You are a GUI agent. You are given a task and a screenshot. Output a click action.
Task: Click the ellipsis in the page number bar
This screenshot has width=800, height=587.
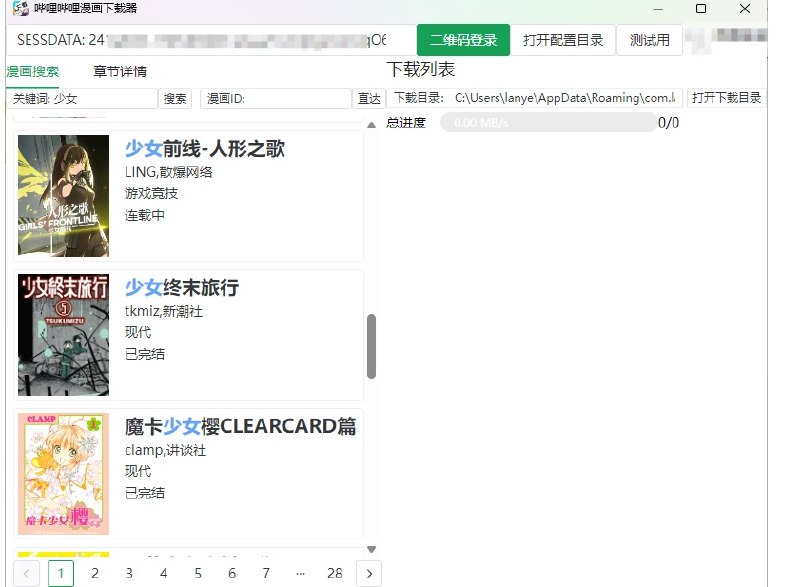click(x=301, y=573)
